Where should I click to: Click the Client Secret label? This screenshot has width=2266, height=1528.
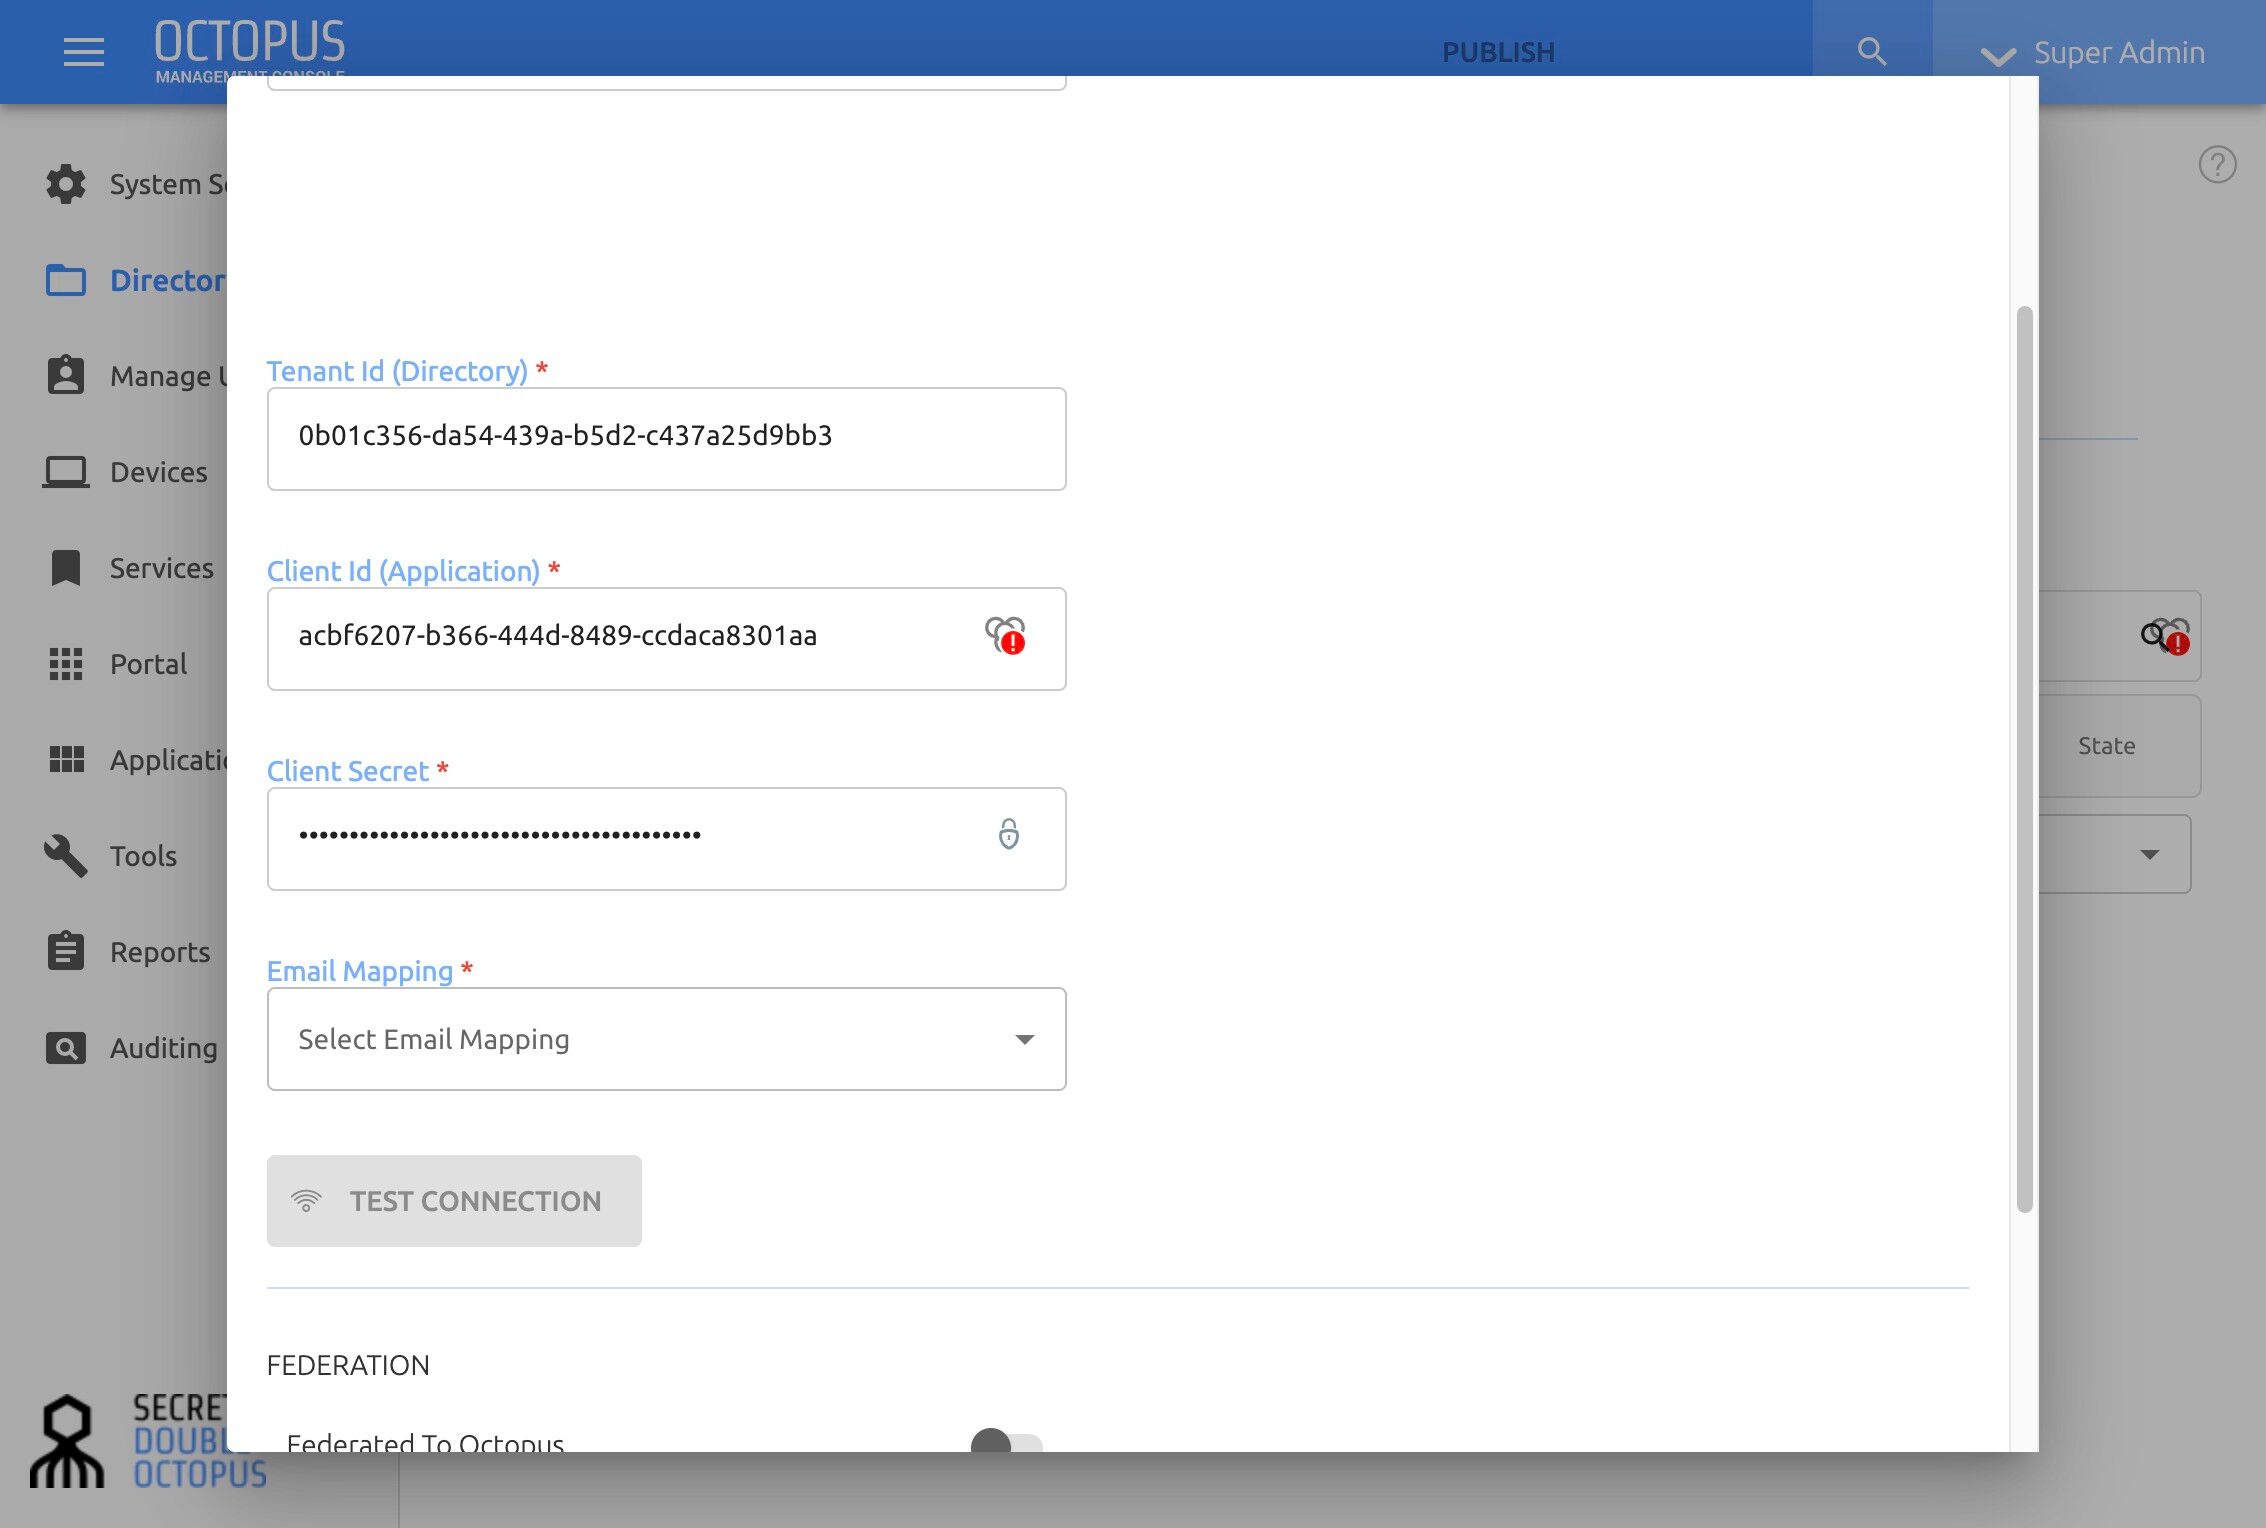click(348, 771)
